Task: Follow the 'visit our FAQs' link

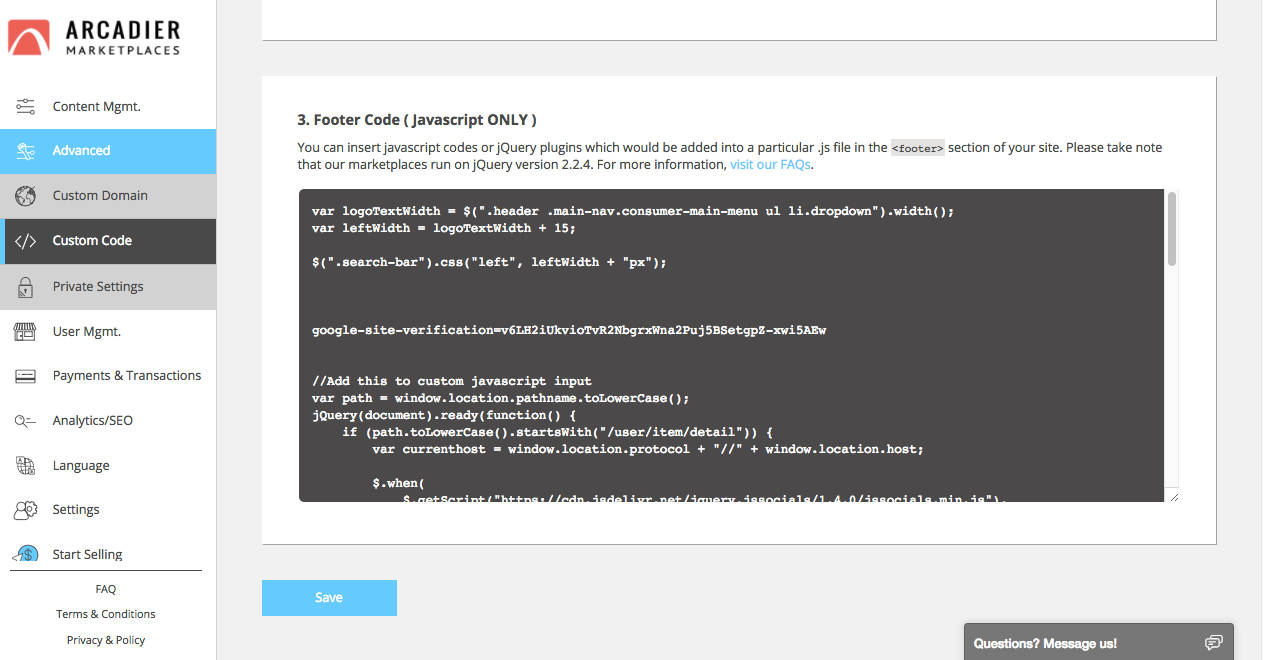Action: tap(770, 165)
